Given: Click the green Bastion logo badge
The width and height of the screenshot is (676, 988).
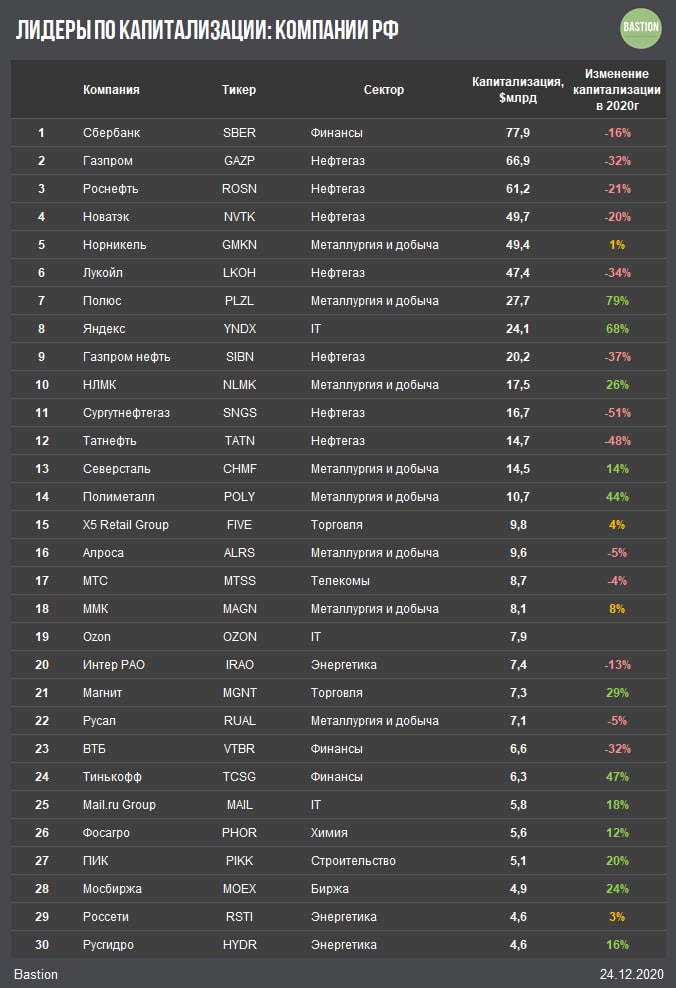Looking at the screenshot, I should [640, 28].
